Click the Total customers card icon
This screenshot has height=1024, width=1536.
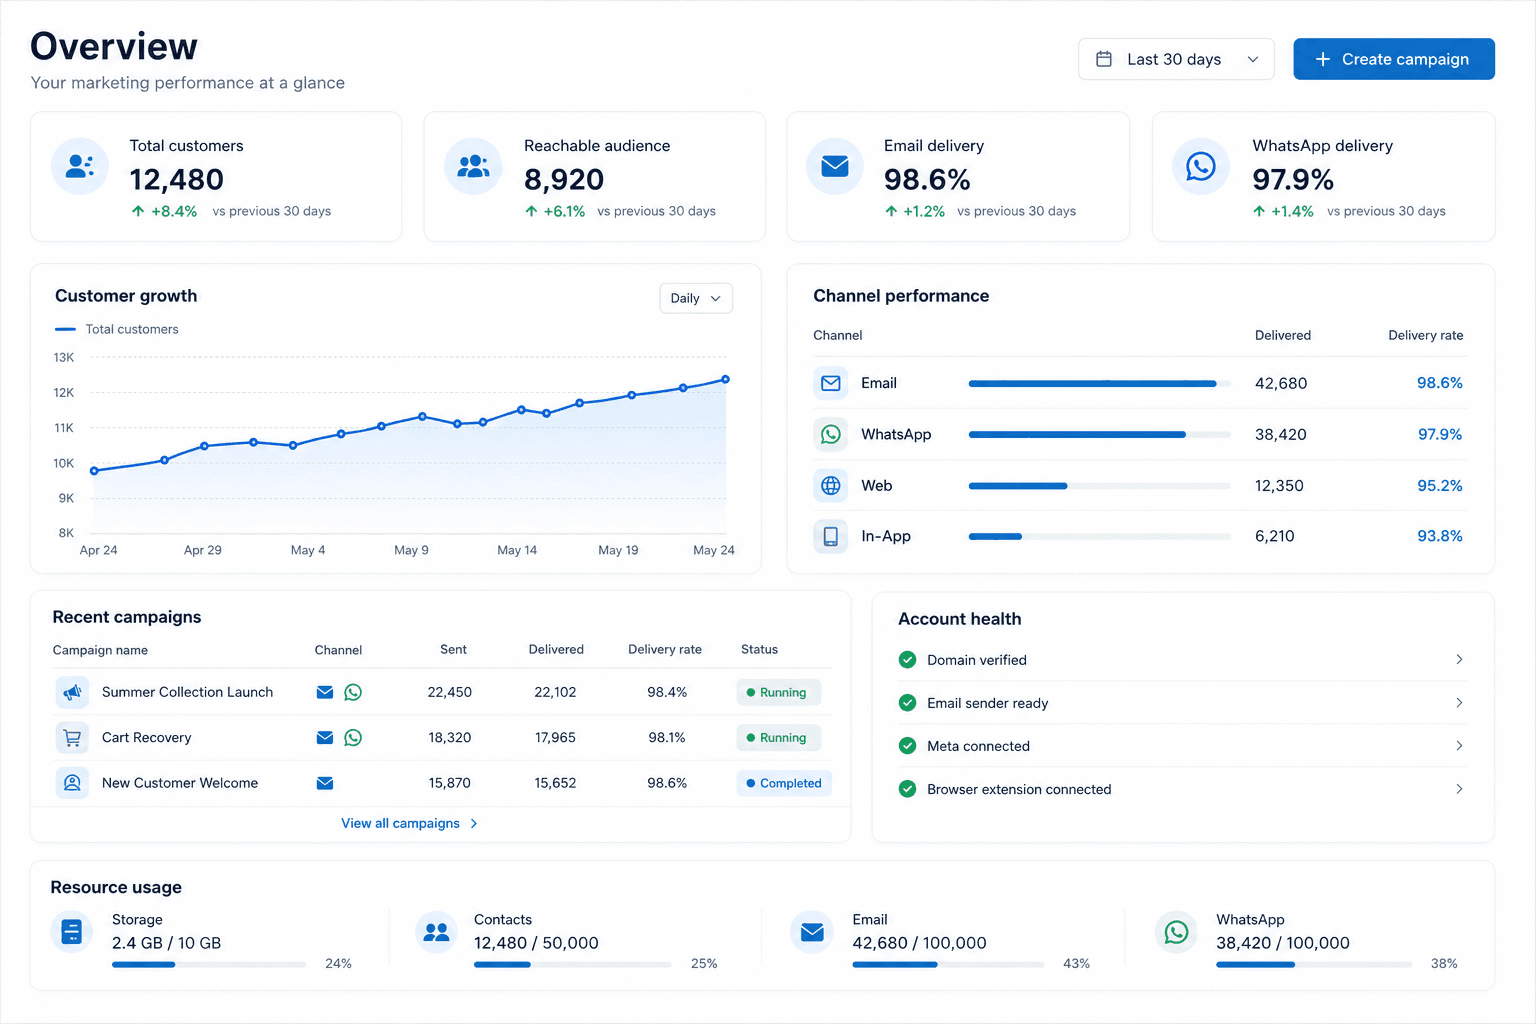click(x=80, y=166)
